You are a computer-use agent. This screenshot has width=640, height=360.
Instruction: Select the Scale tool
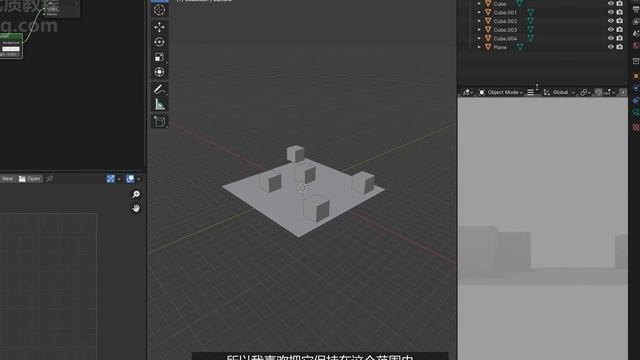[160, 57]
